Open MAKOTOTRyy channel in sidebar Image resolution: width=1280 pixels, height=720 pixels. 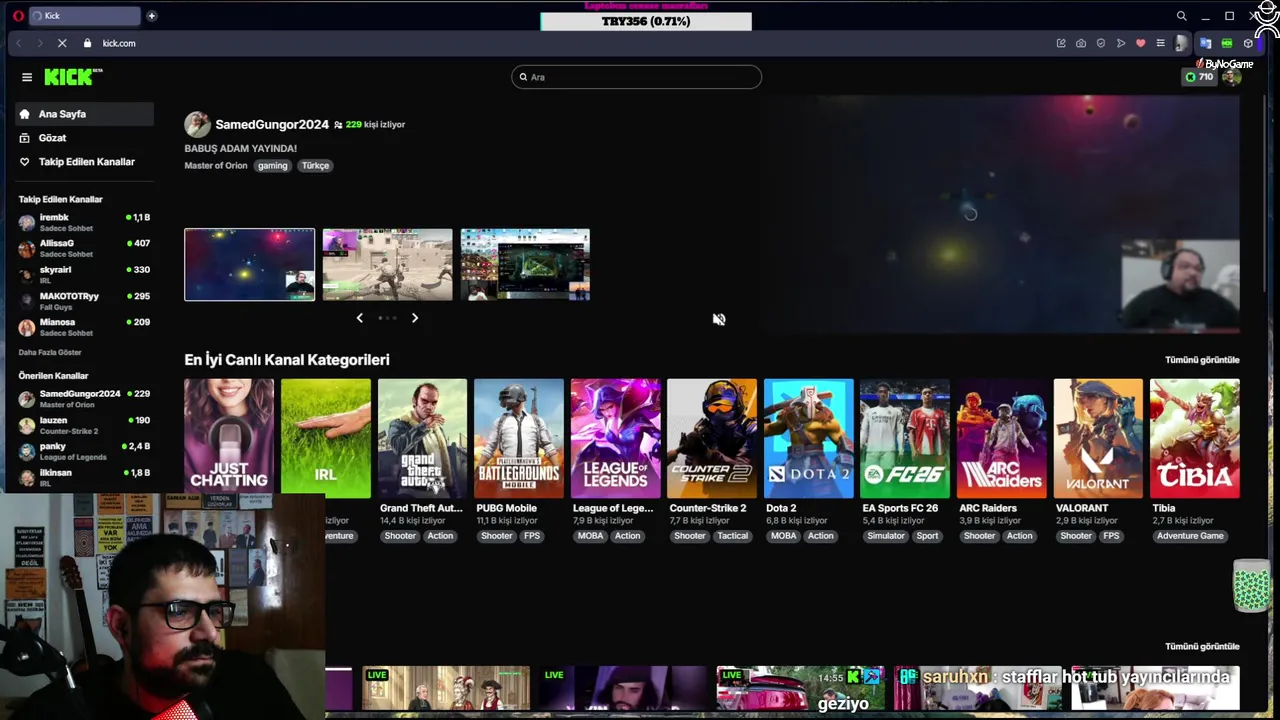[x=84, y=301]
